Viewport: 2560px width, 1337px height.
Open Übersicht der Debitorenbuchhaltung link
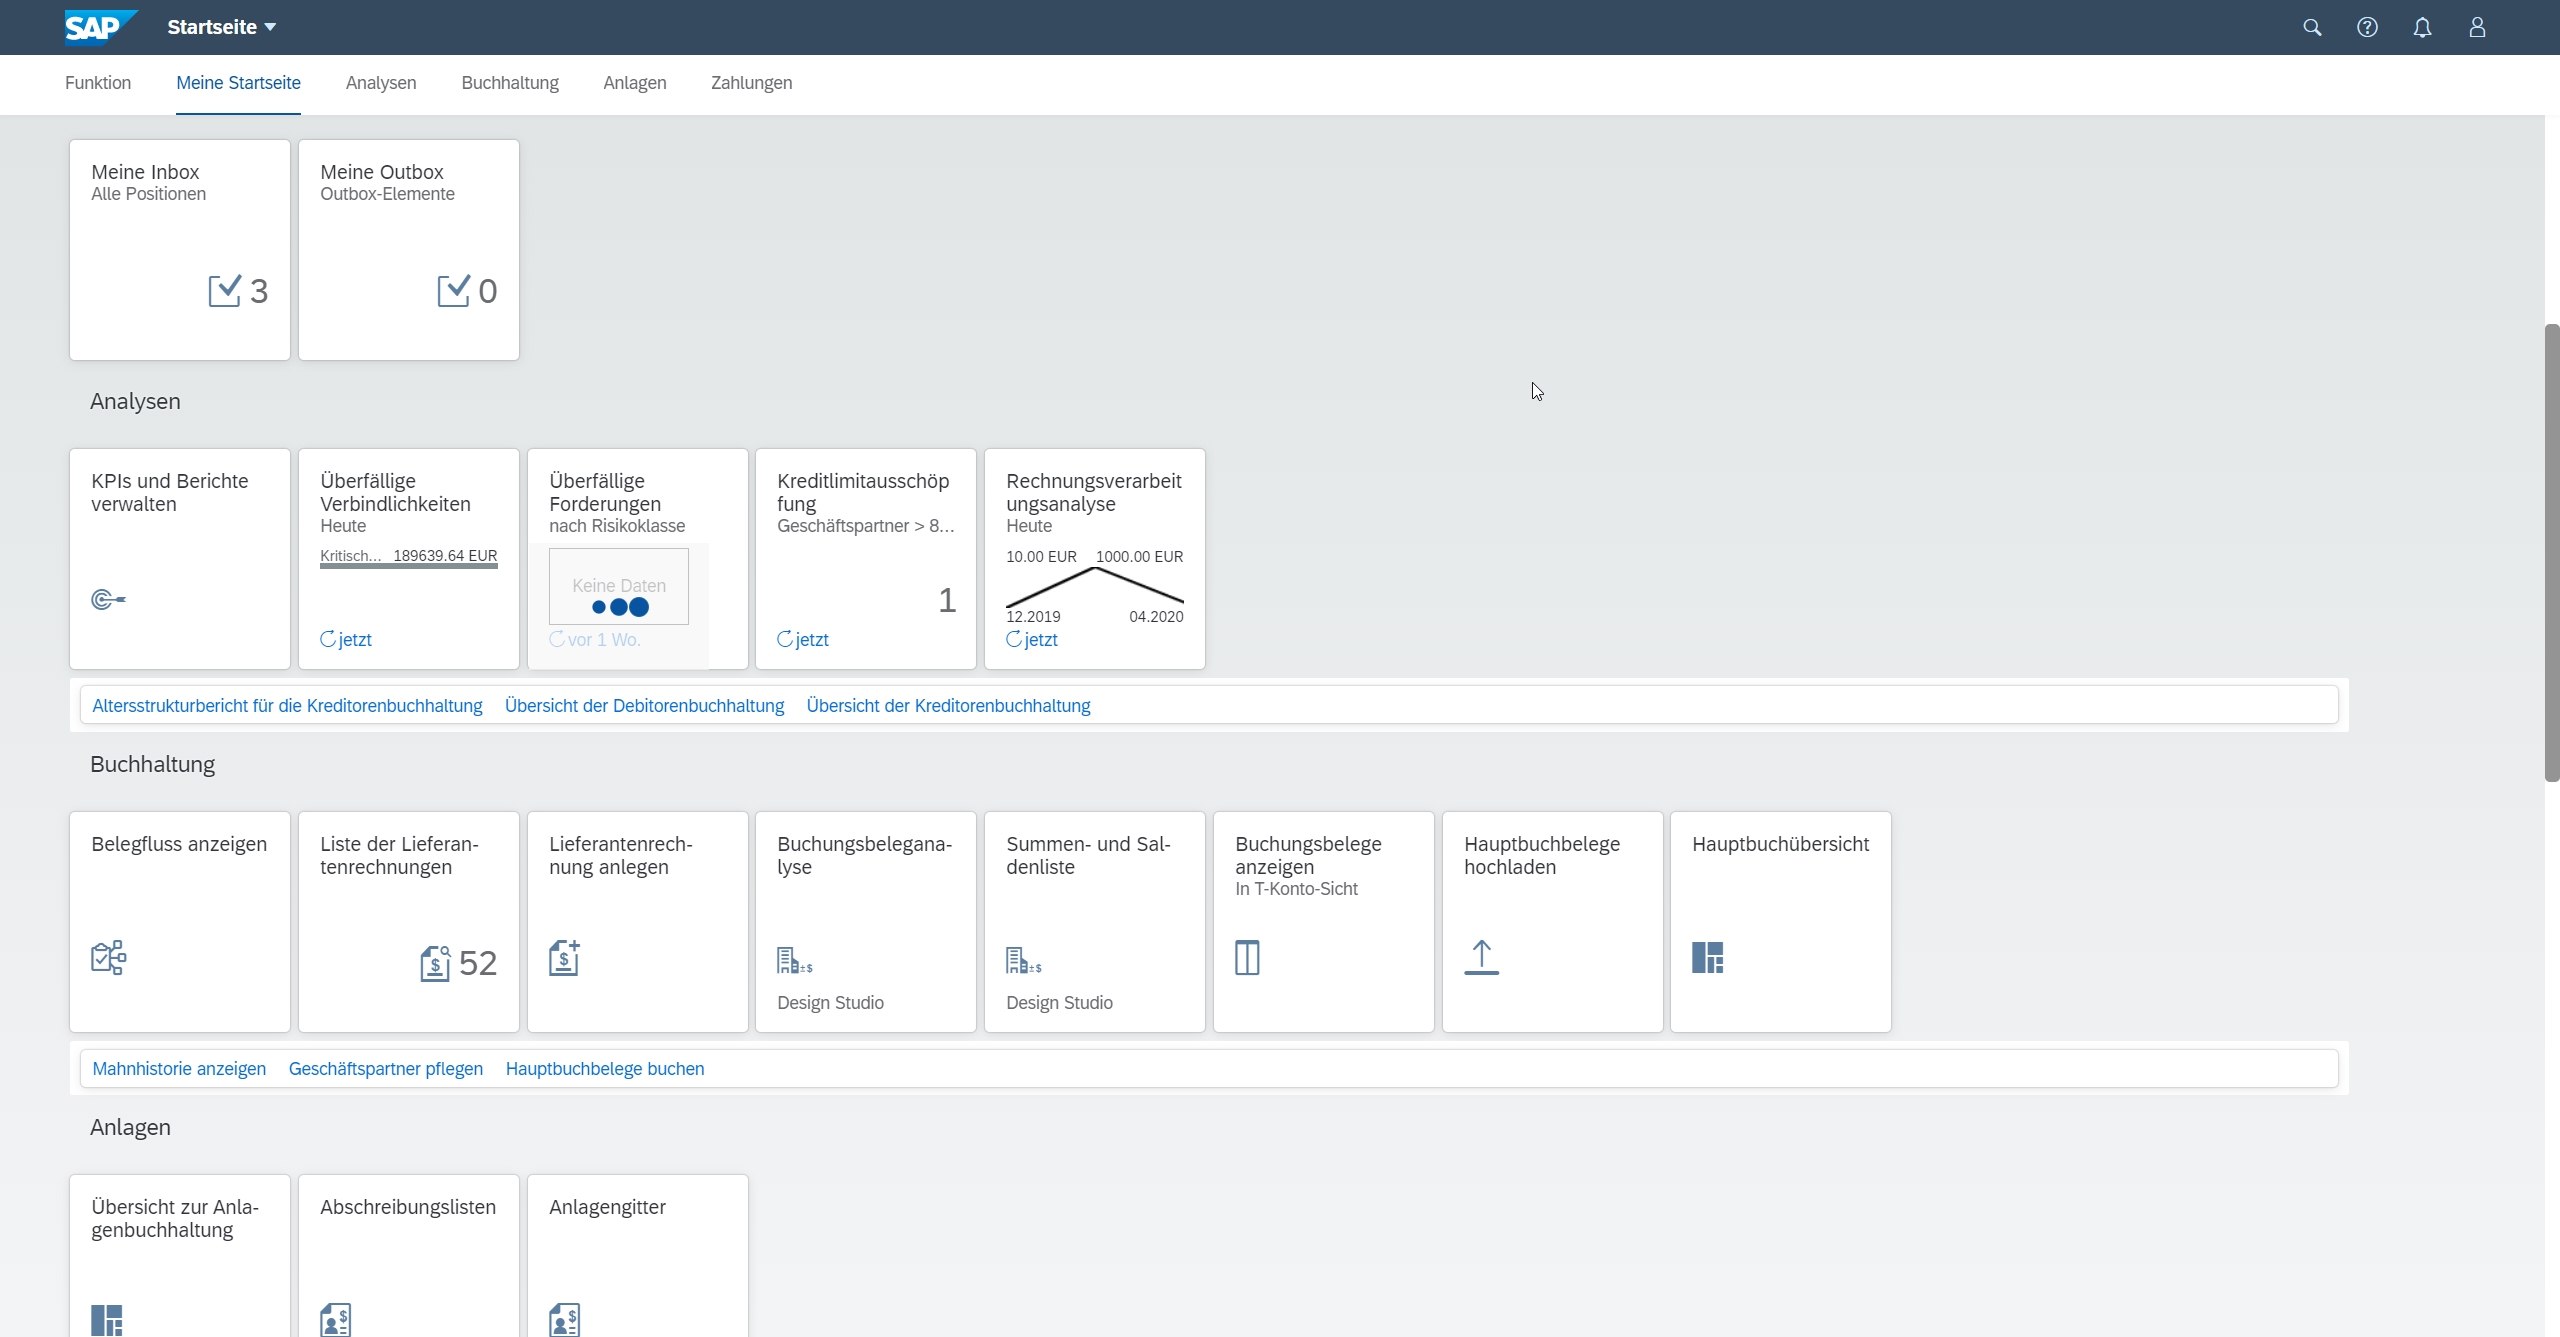pyautogui.click(x=644, y=706)
